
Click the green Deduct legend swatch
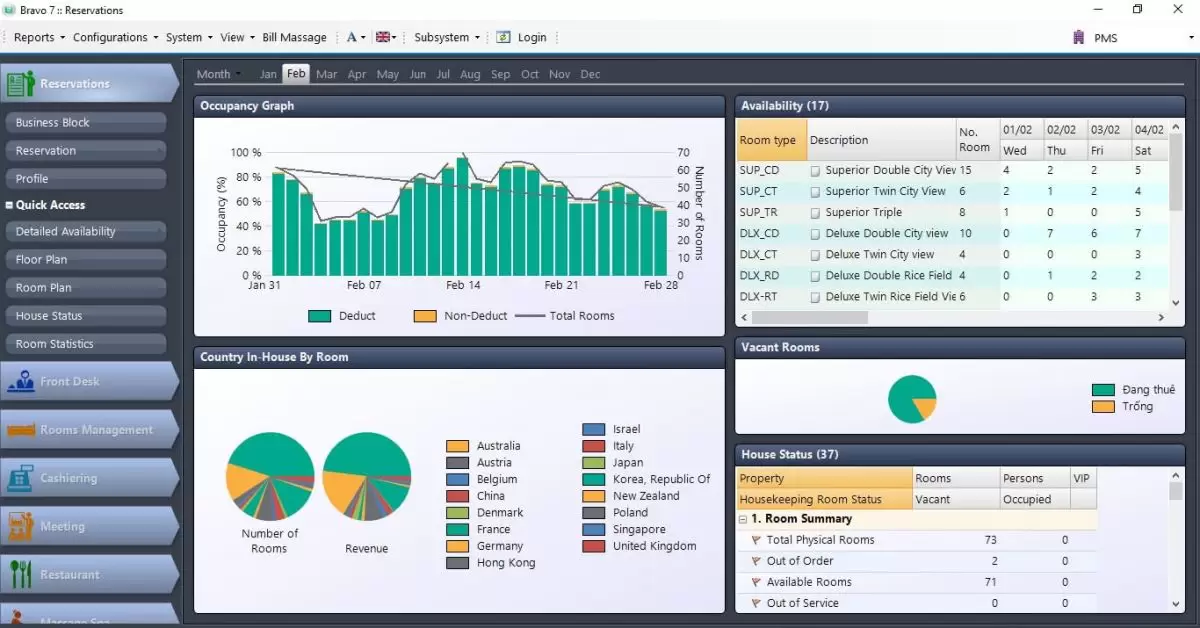tap(319, 316)
